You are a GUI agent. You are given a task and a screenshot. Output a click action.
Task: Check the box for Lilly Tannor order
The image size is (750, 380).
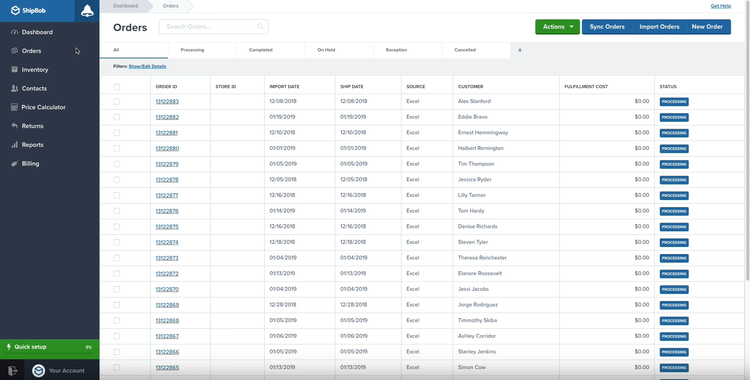[117, 195]
